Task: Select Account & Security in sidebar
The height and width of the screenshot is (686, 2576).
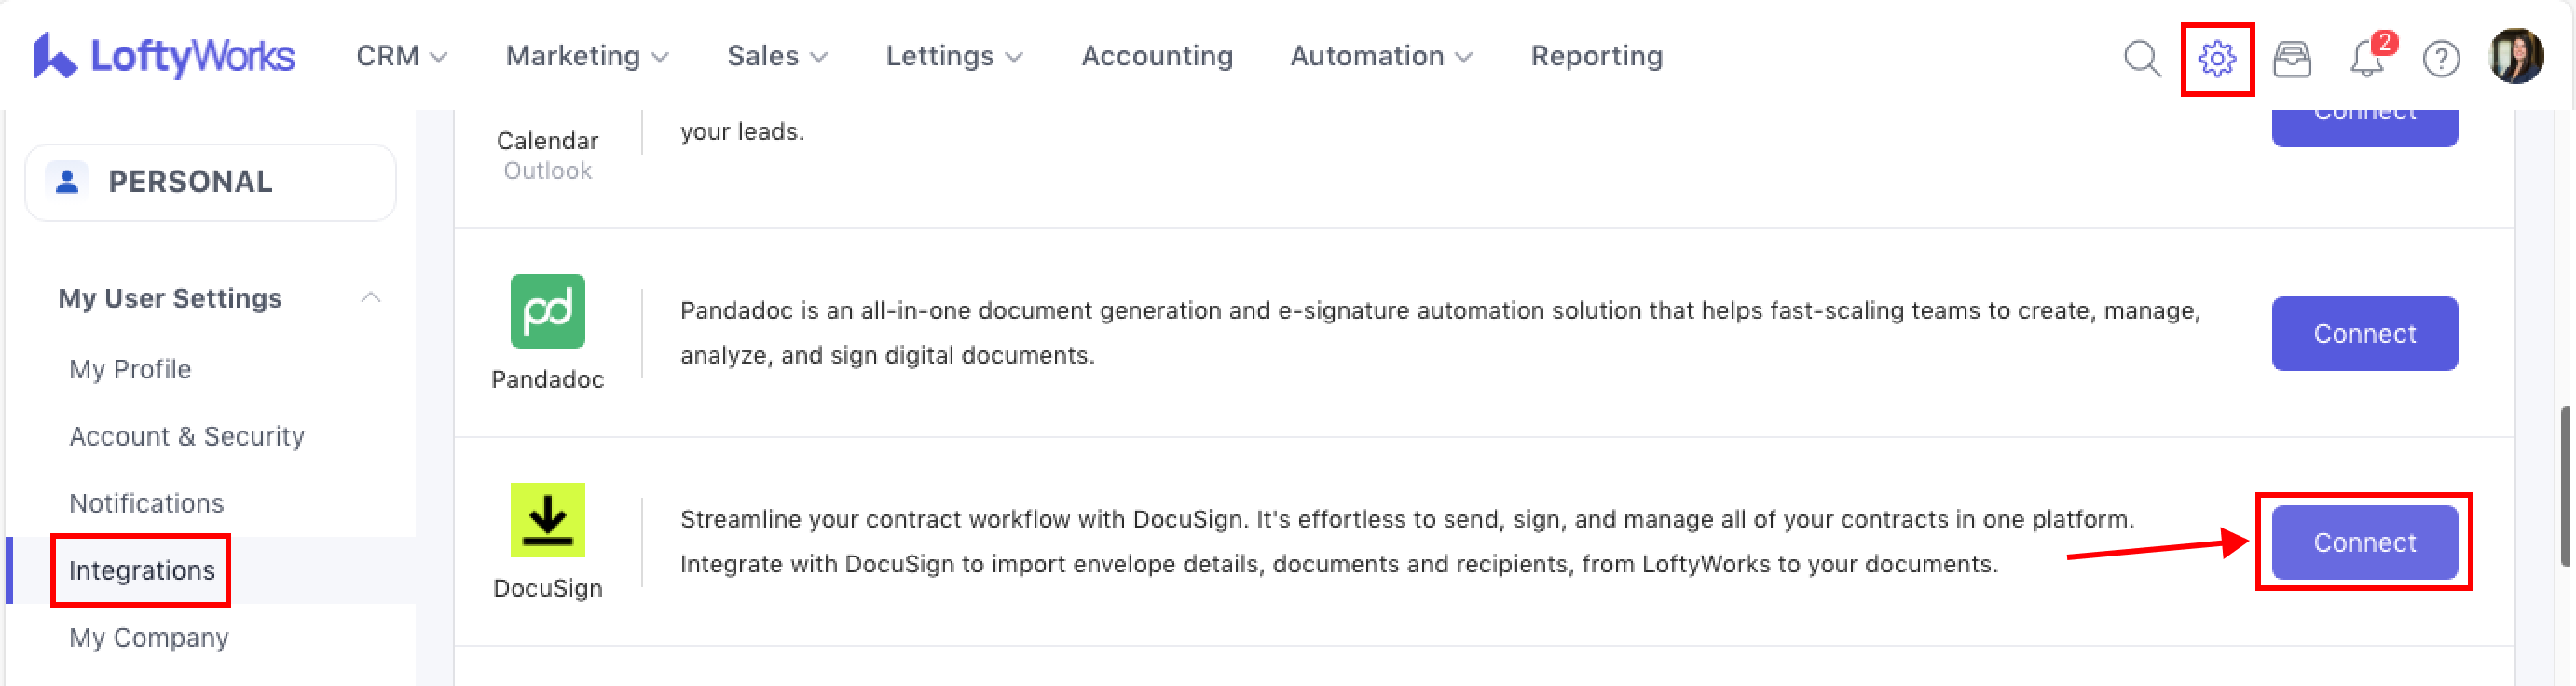Action: coord(187,436)
